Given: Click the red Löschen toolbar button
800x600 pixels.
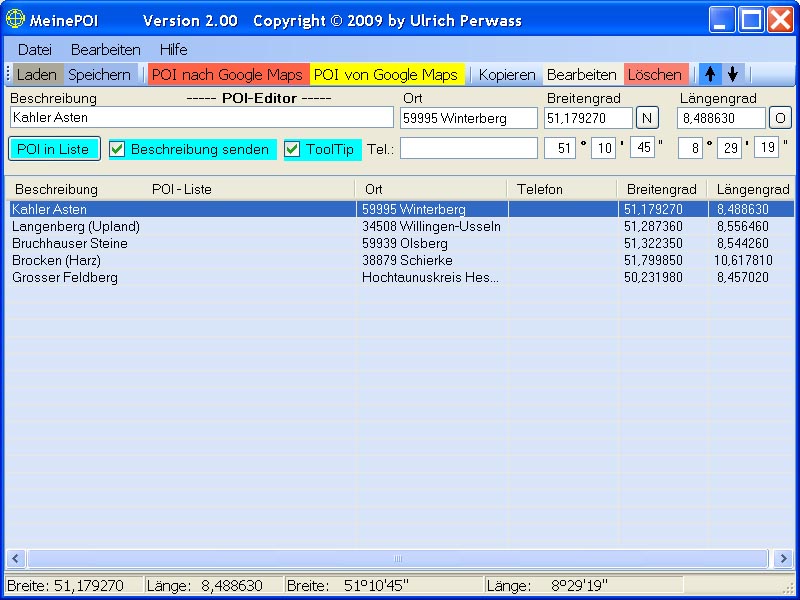Looking at the screenshot, I should [654, 74].
